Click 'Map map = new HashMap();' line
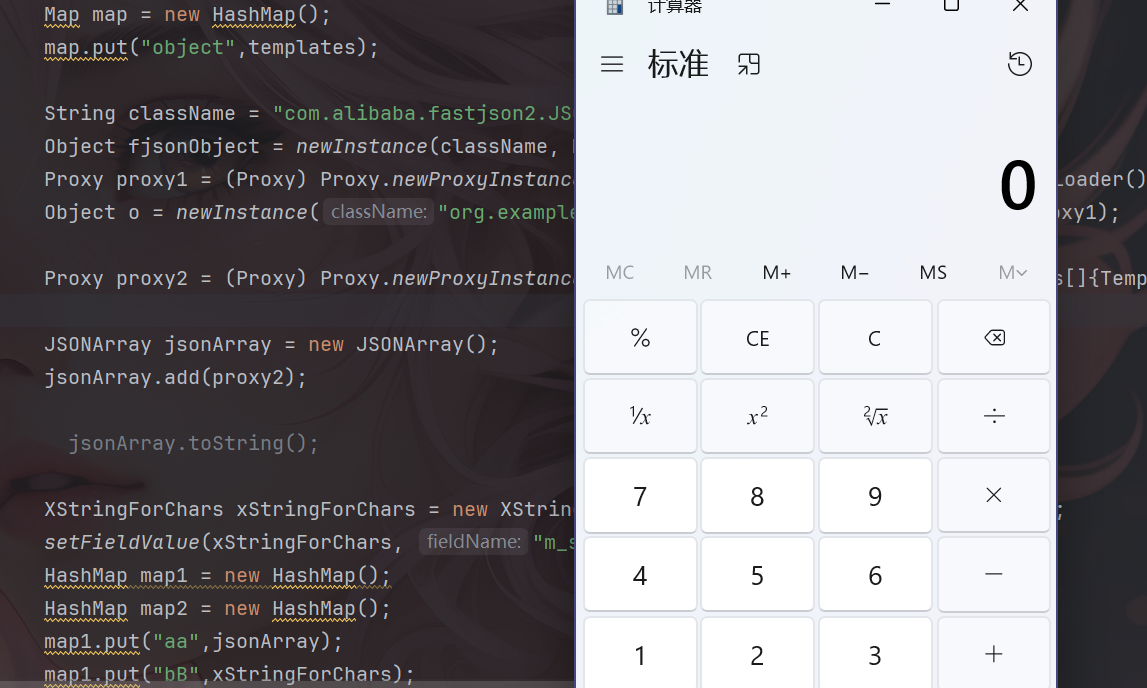This screenshot has height=688, width=1147. [187, 15]
